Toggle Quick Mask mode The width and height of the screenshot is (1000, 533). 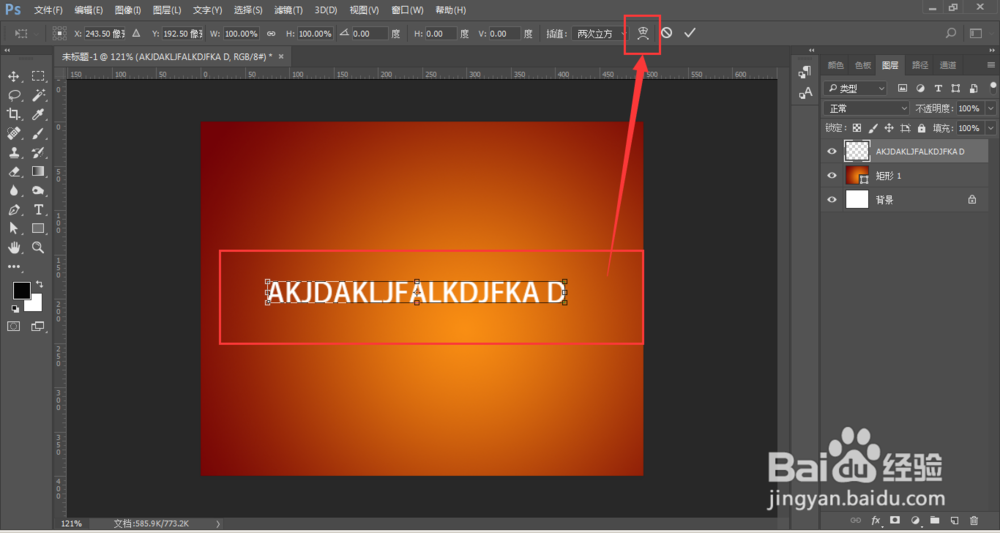pyautogui.click(x=13, y=326)
